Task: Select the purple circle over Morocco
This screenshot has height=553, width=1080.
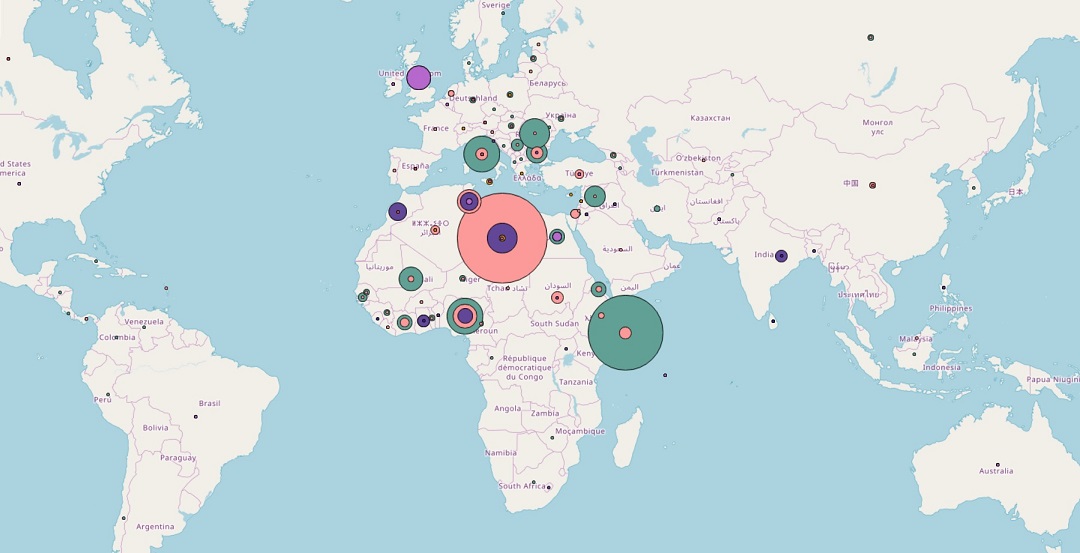Action: pyautogui.click(x=397, y=211)
